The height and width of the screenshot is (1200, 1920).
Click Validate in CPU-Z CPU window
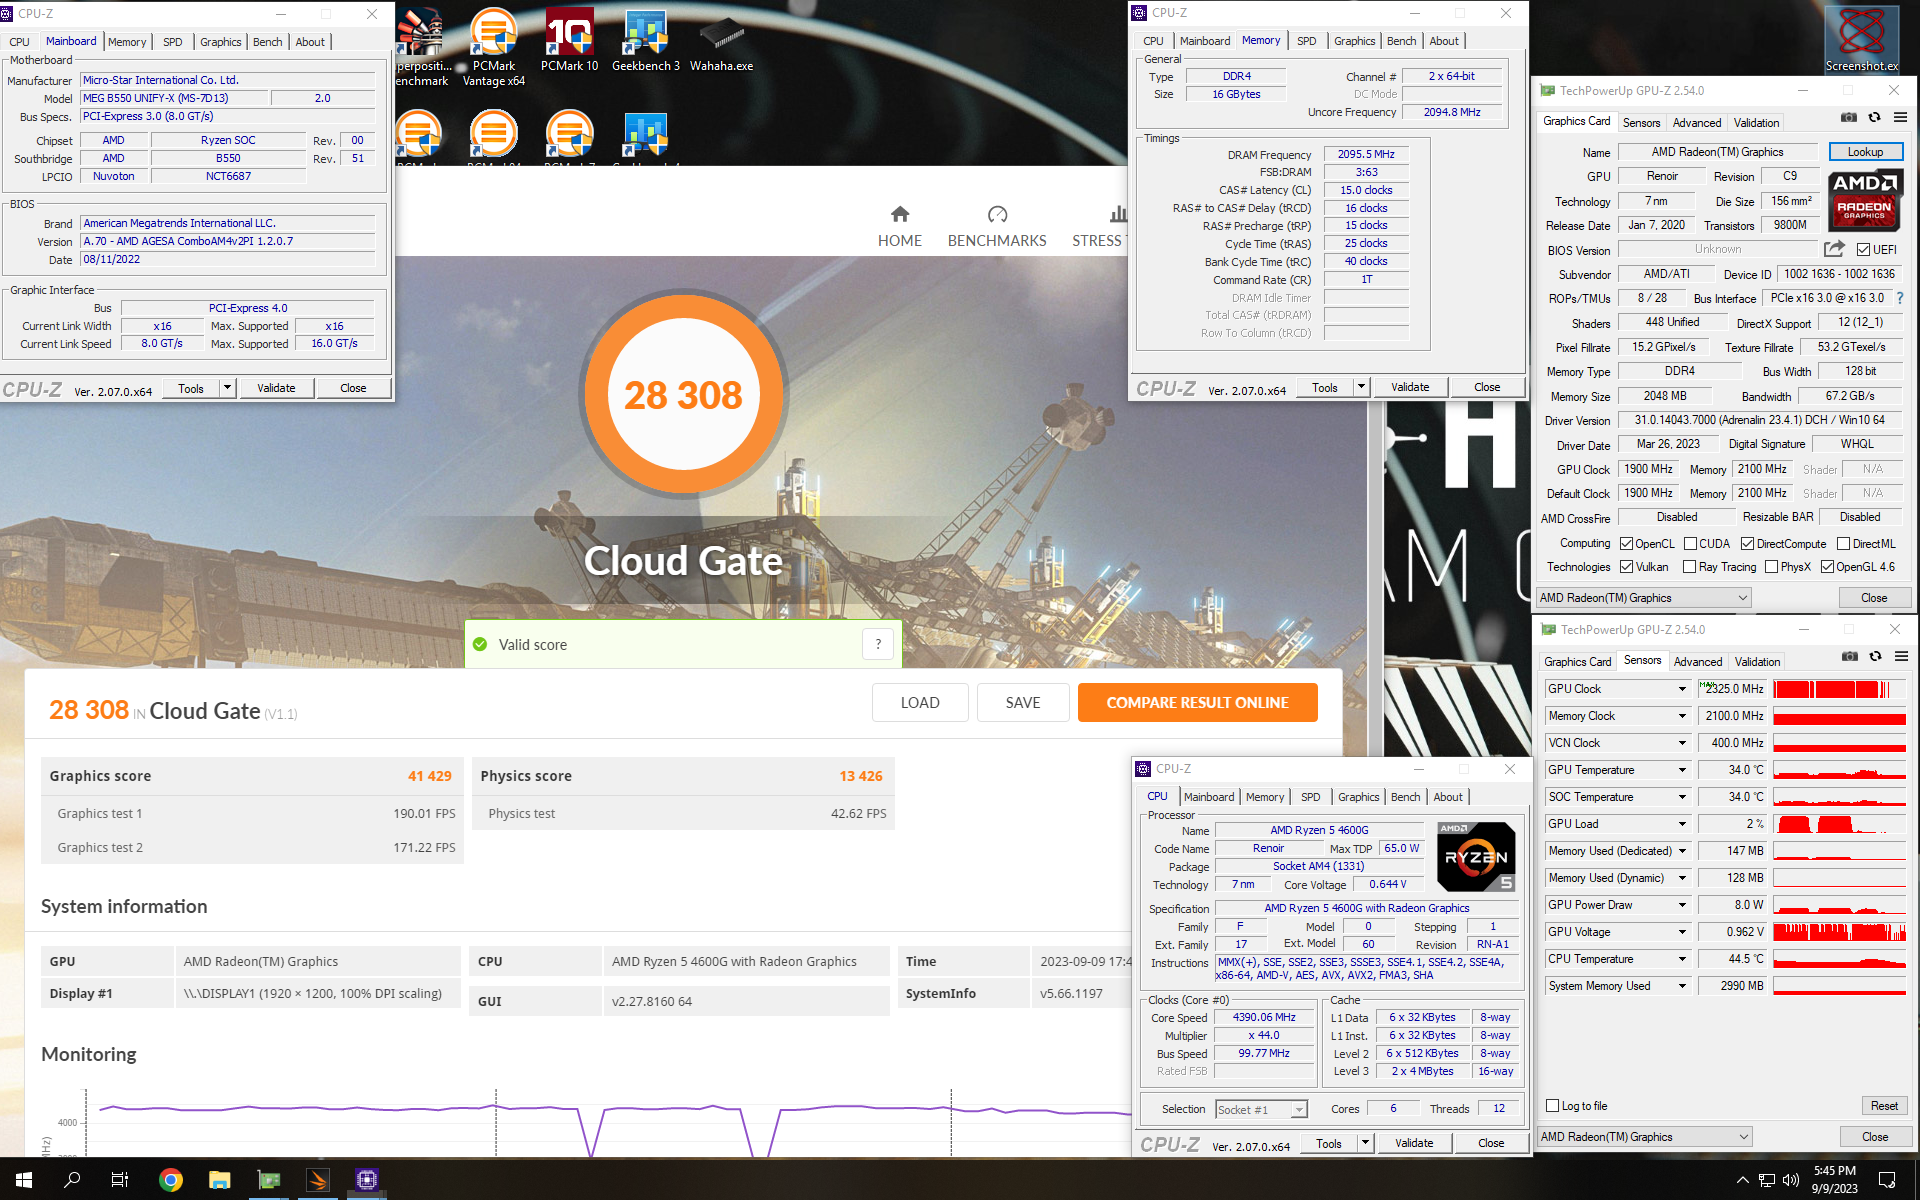pos(1414,1143)
